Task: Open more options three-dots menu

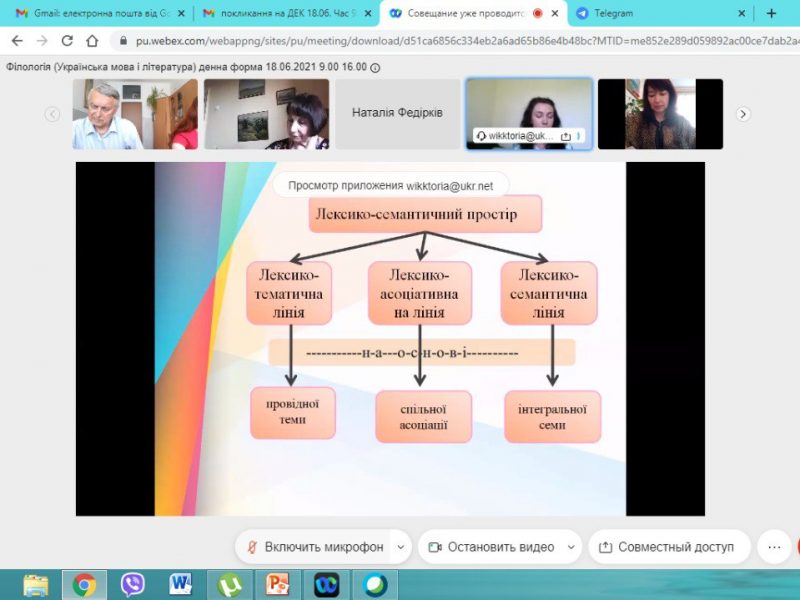Action: tap(773, 547)
